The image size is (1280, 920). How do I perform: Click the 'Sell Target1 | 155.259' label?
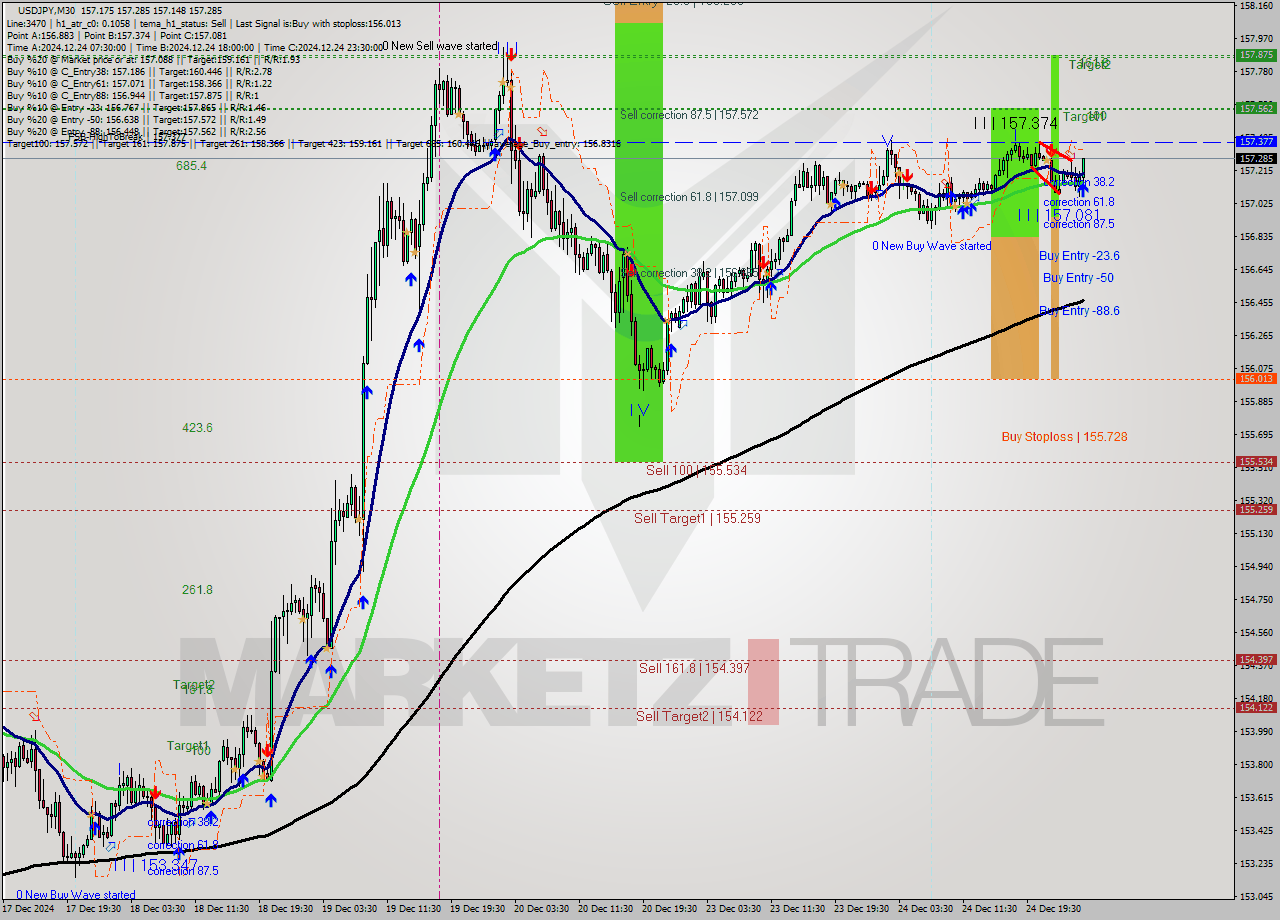coord(697,518)
